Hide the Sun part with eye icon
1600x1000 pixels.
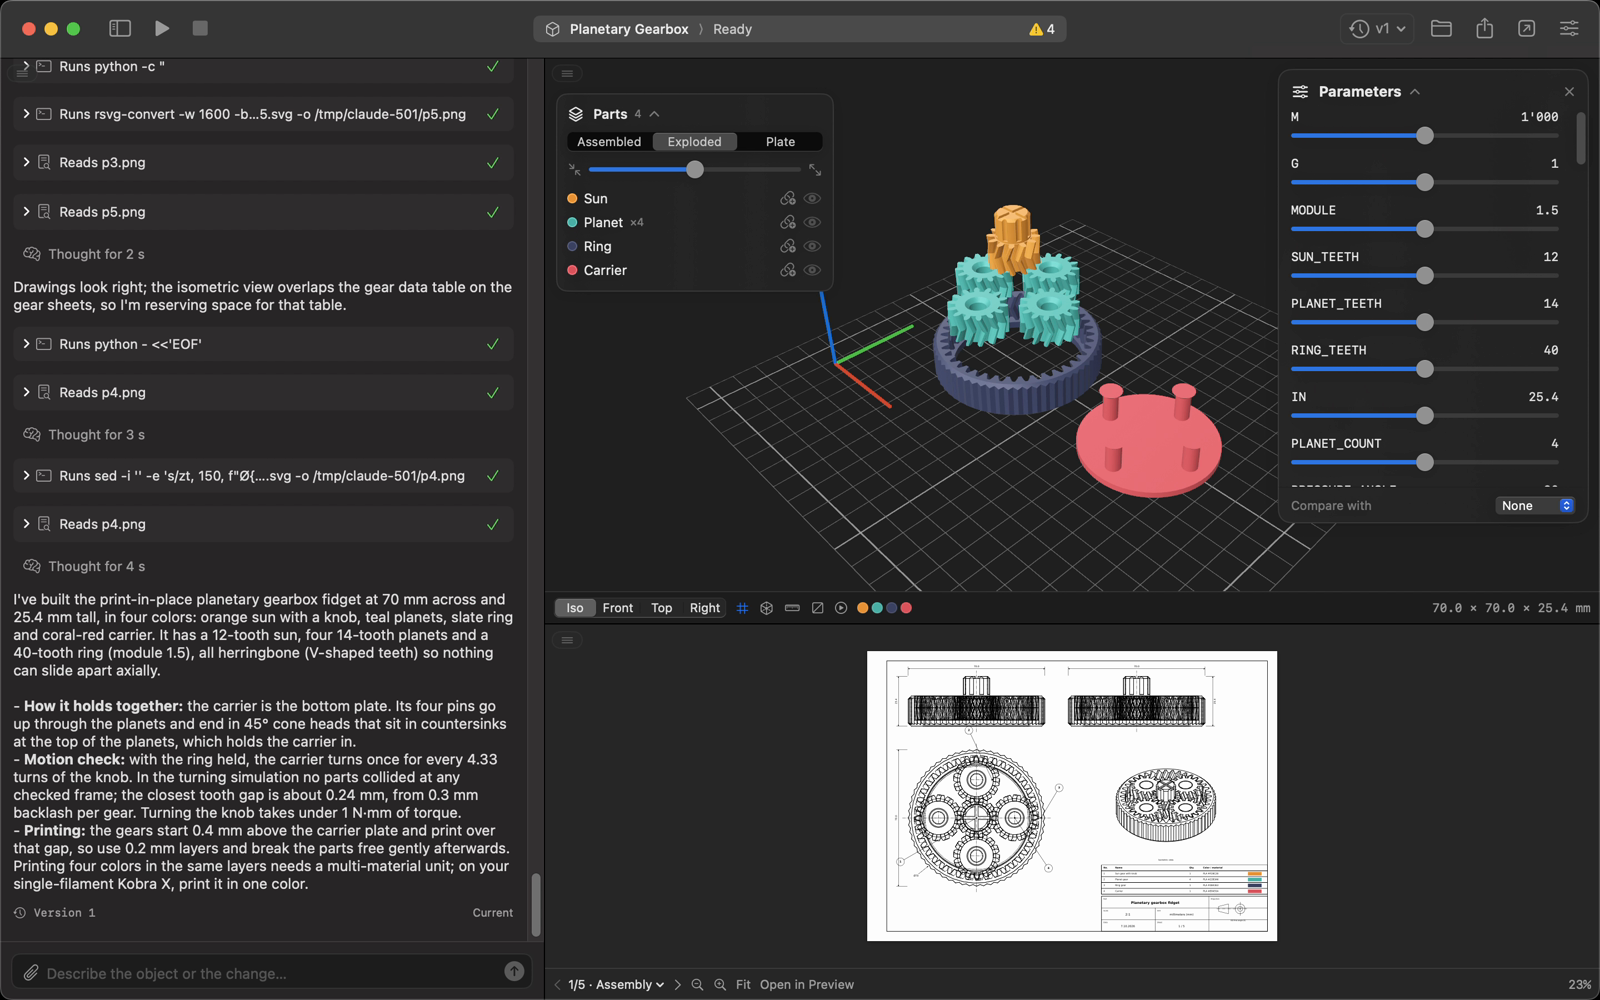(x=812, y=199)
